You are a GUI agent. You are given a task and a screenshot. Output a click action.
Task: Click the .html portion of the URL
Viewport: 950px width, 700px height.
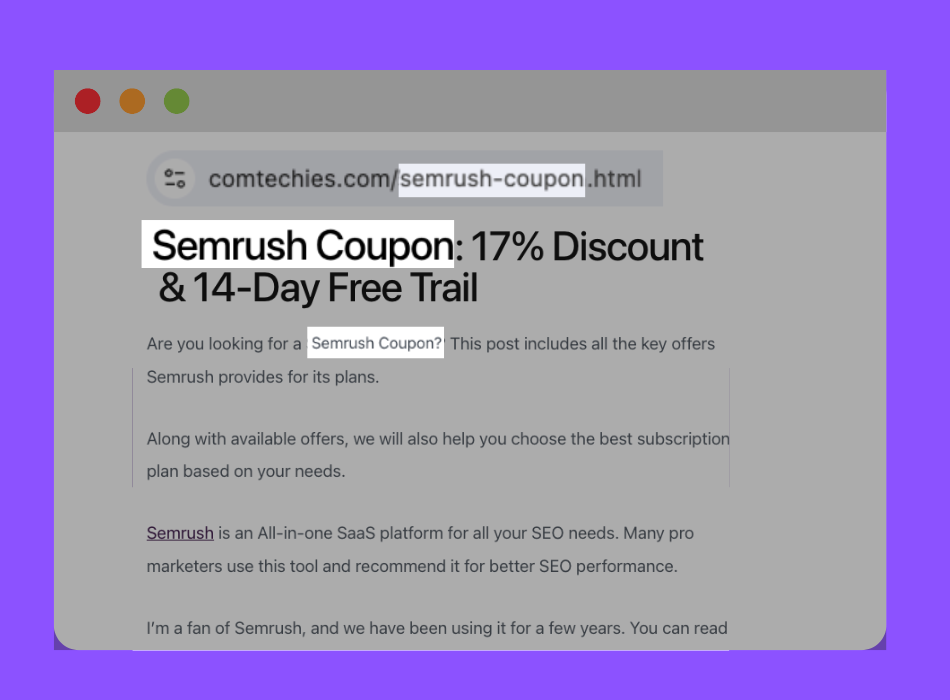click(614, 179)
